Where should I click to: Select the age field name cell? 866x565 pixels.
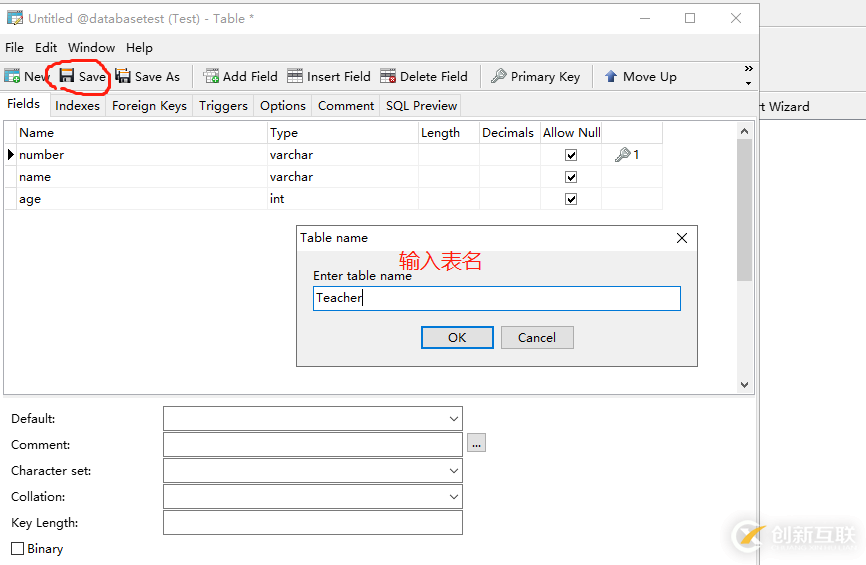coord(142,199)
